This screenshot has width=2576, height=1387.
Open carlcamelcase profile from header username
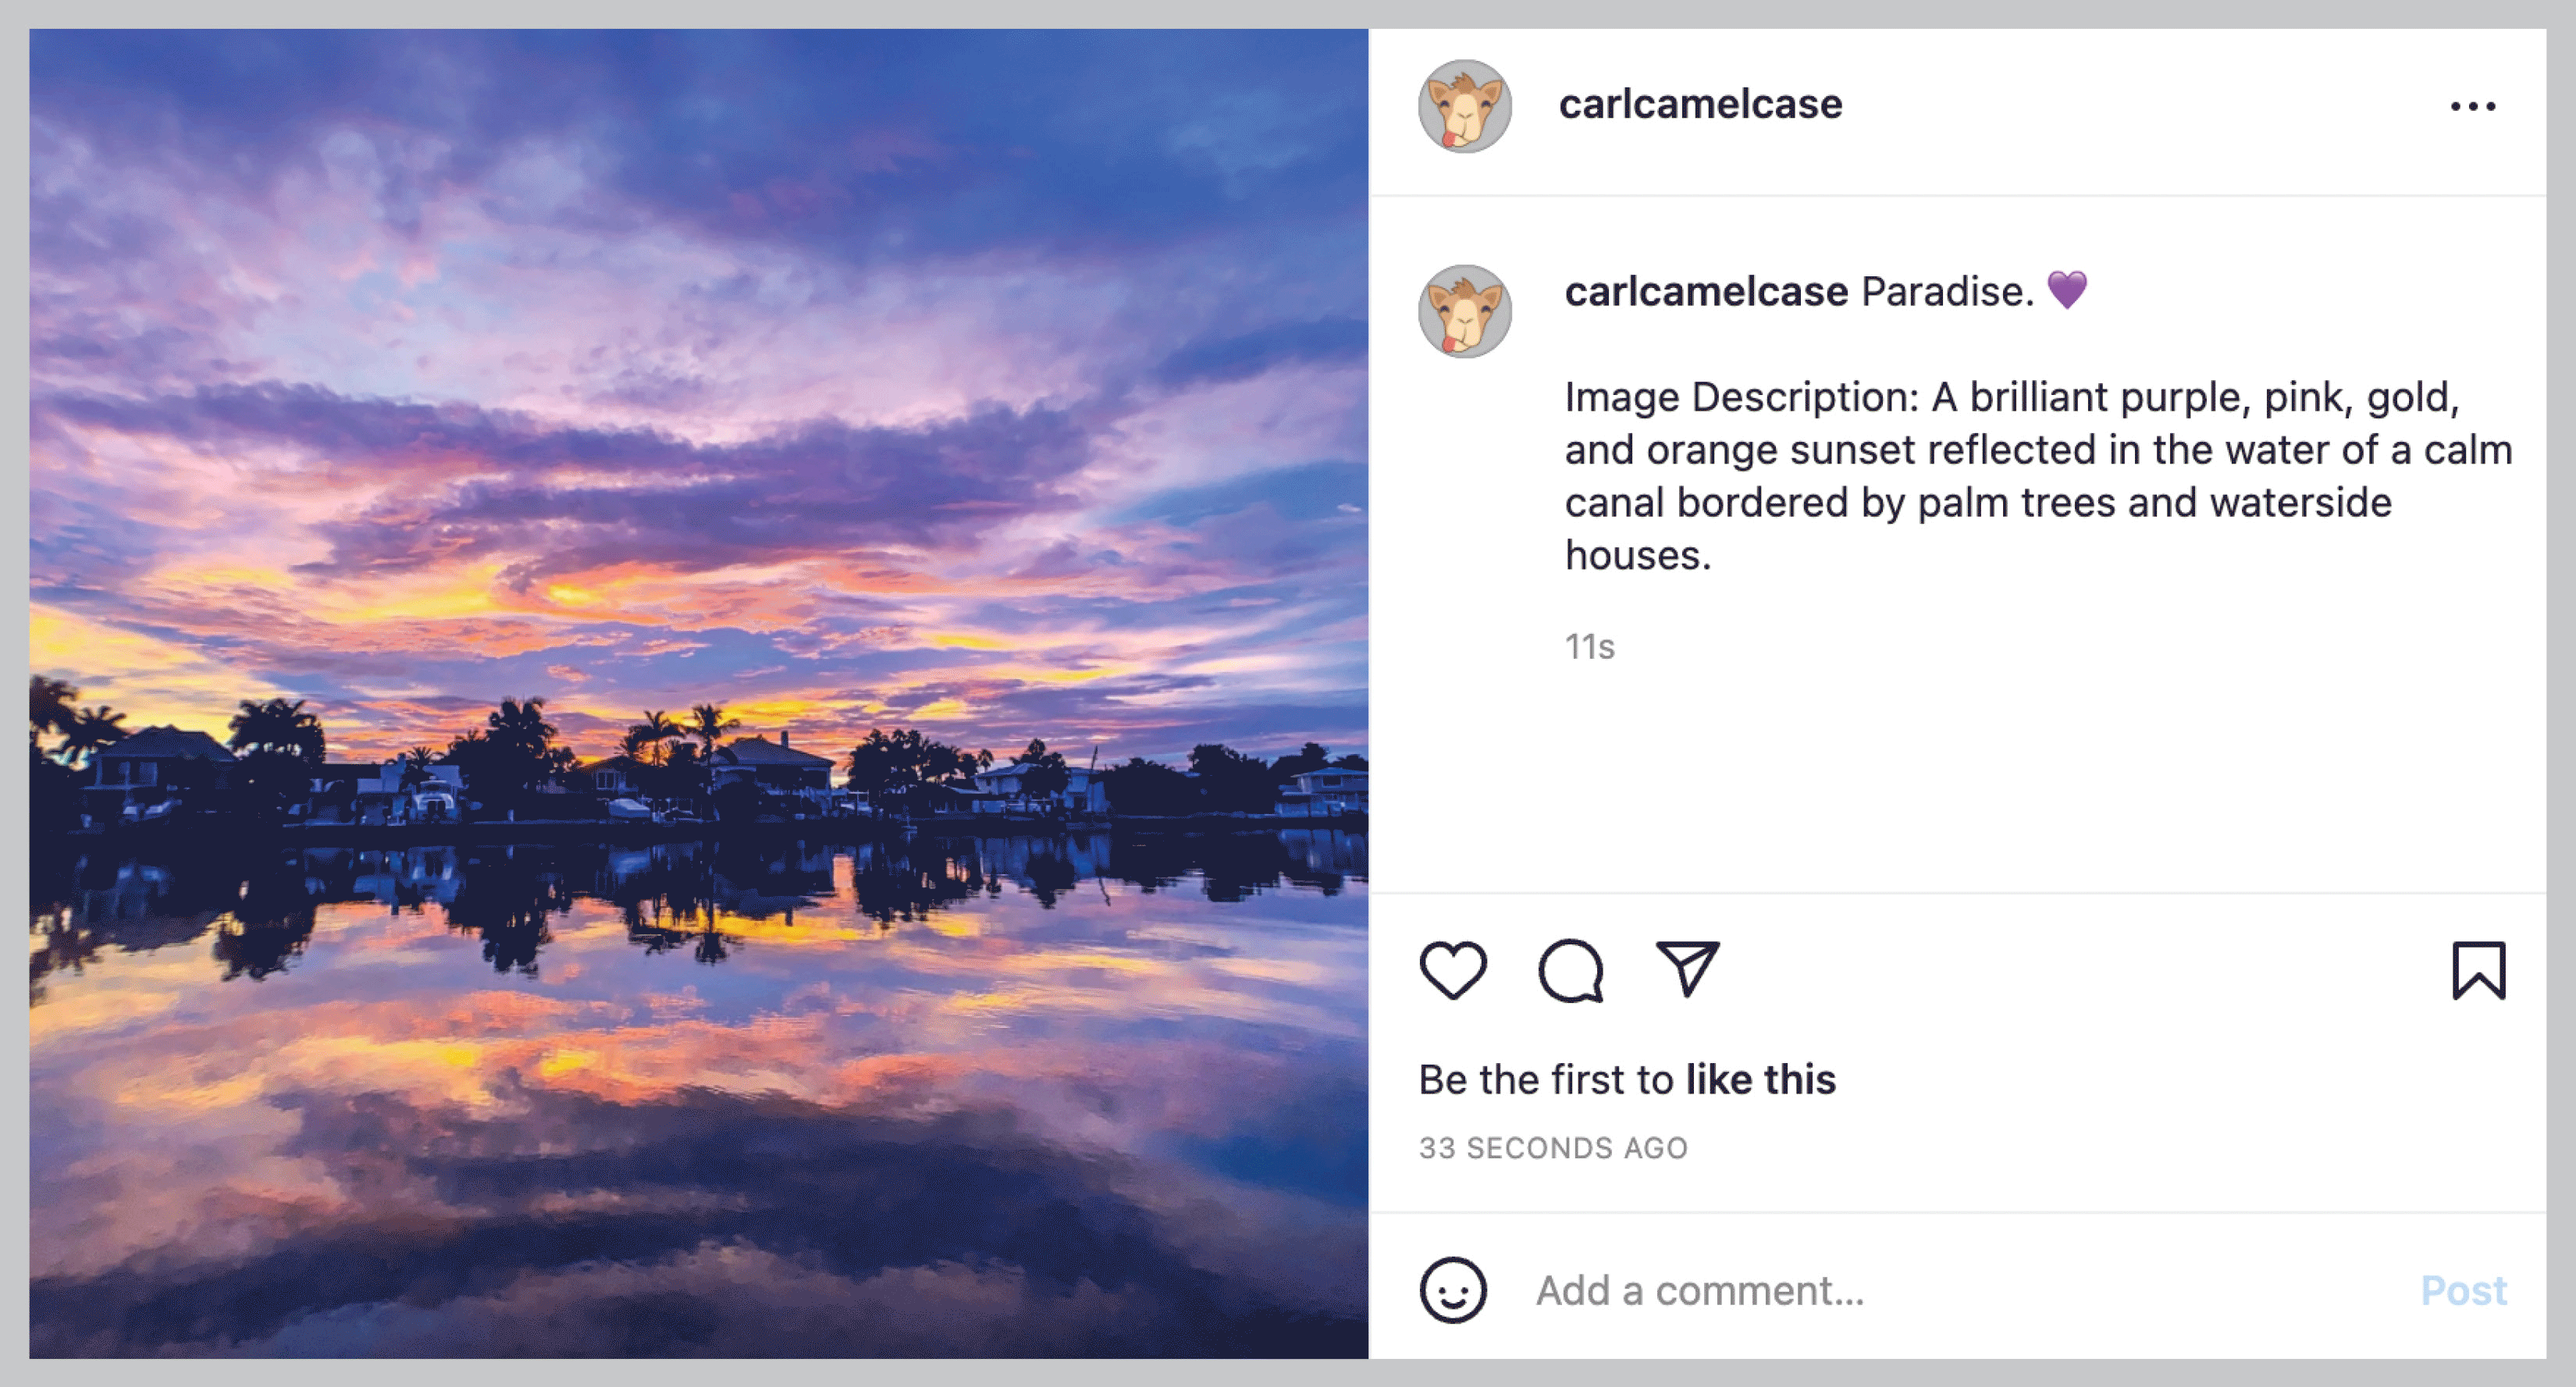coord(1700,104)
